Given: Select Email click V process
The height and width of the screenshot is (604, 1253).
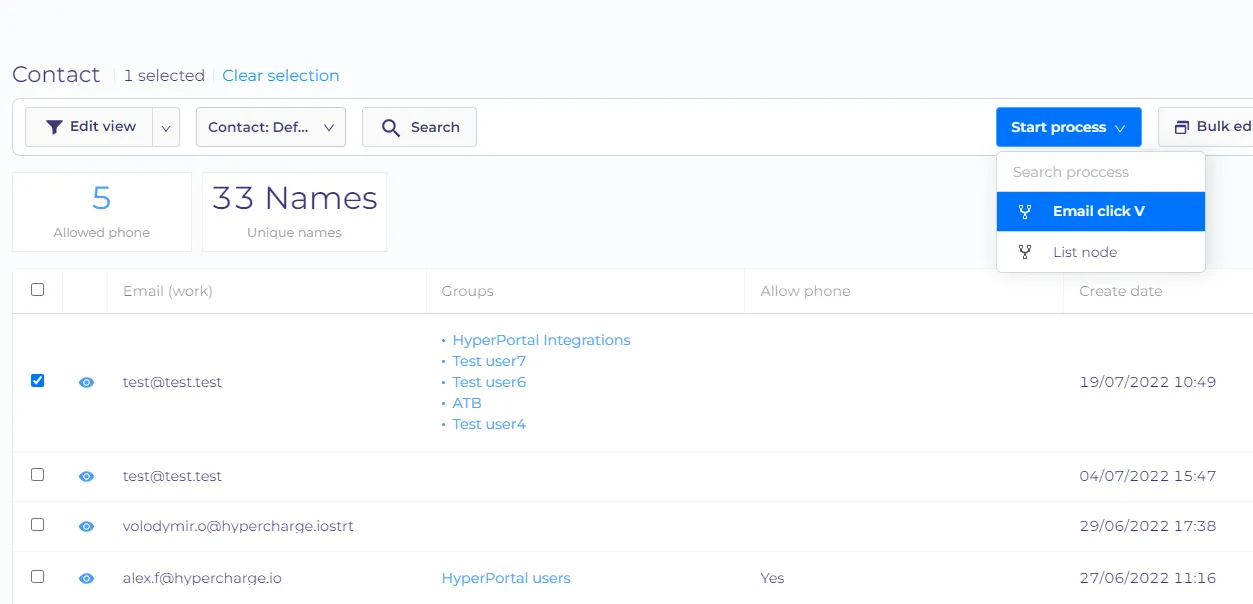Looking at the screenshot, I should (x=1101, y=211).
